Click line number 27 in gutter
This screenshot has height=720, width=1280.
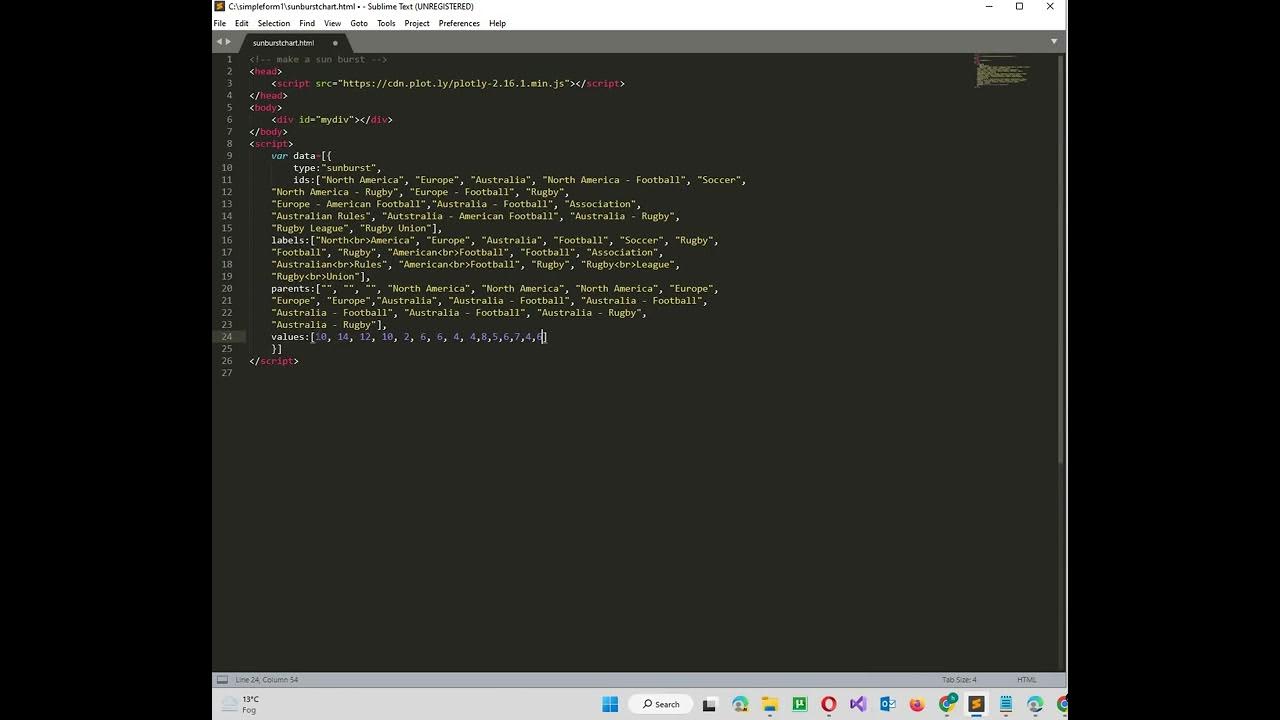click(x=227, y=373)
